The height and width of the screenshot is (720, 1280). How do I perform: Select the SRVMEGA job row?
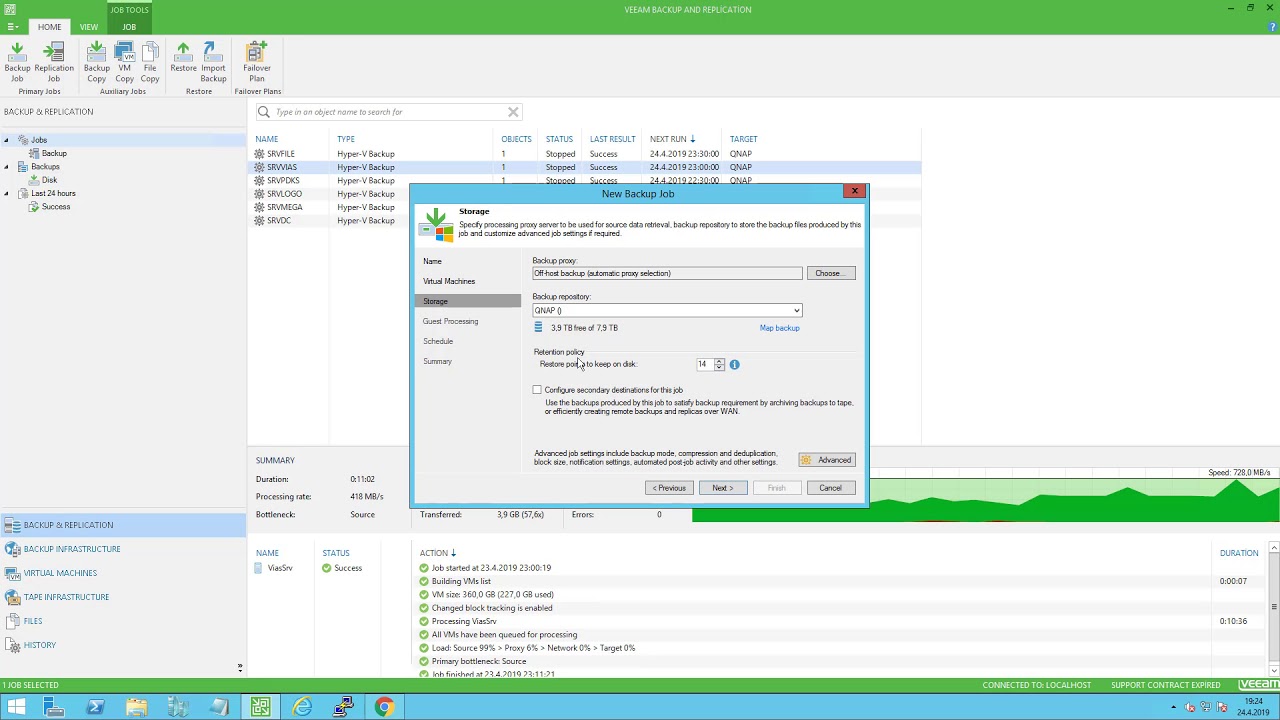pos(584,207)
